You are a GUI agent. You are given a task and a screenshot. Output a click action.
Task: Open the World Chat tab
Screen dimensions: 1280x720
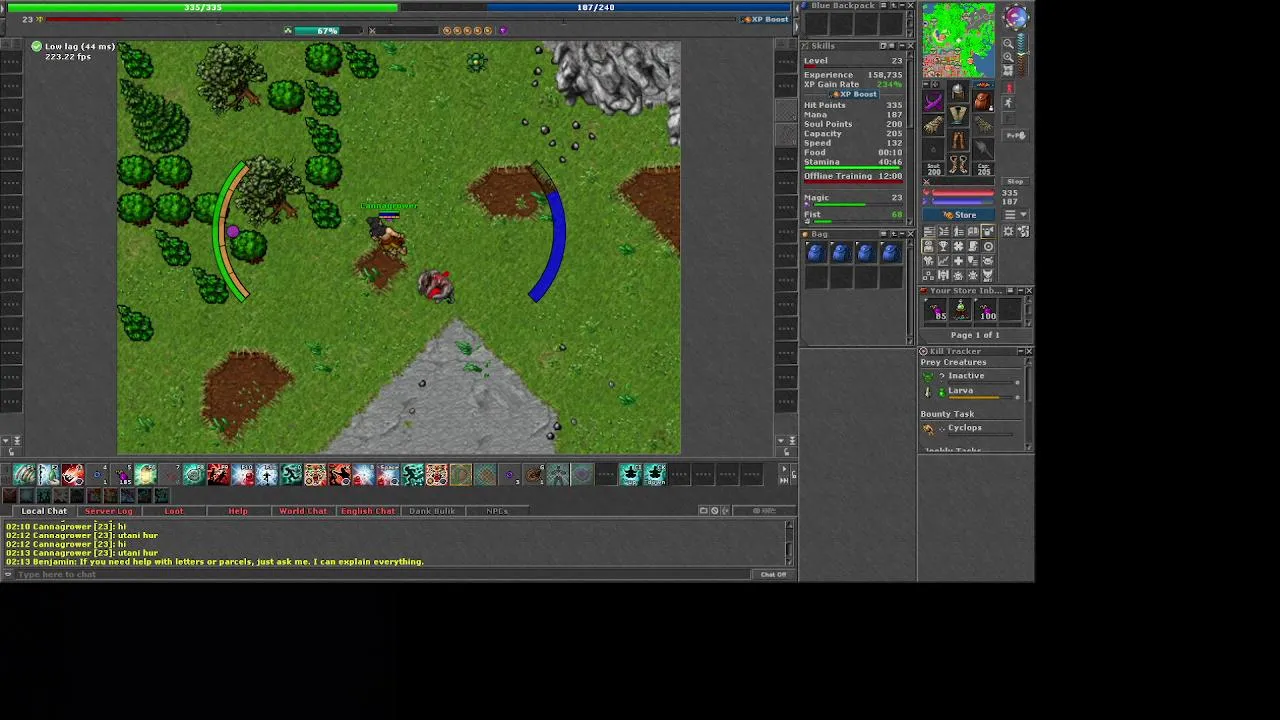pyautogui.click(x=303, y=511)
